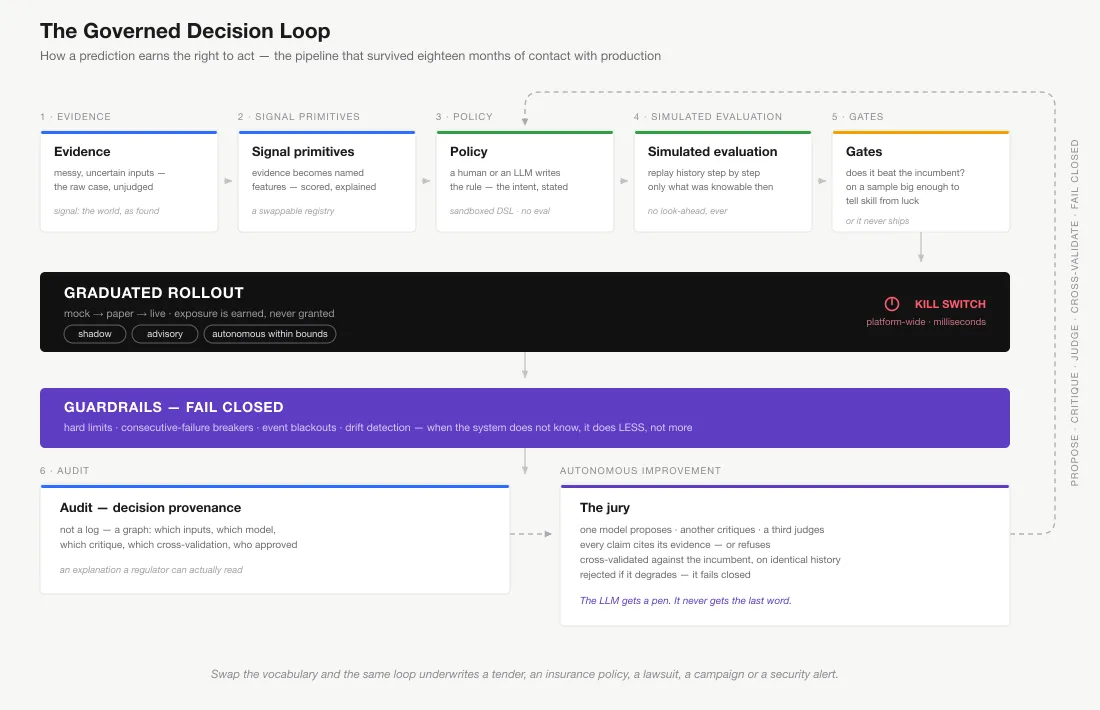Click 'evidence becomes named' text

pos(308,173)
